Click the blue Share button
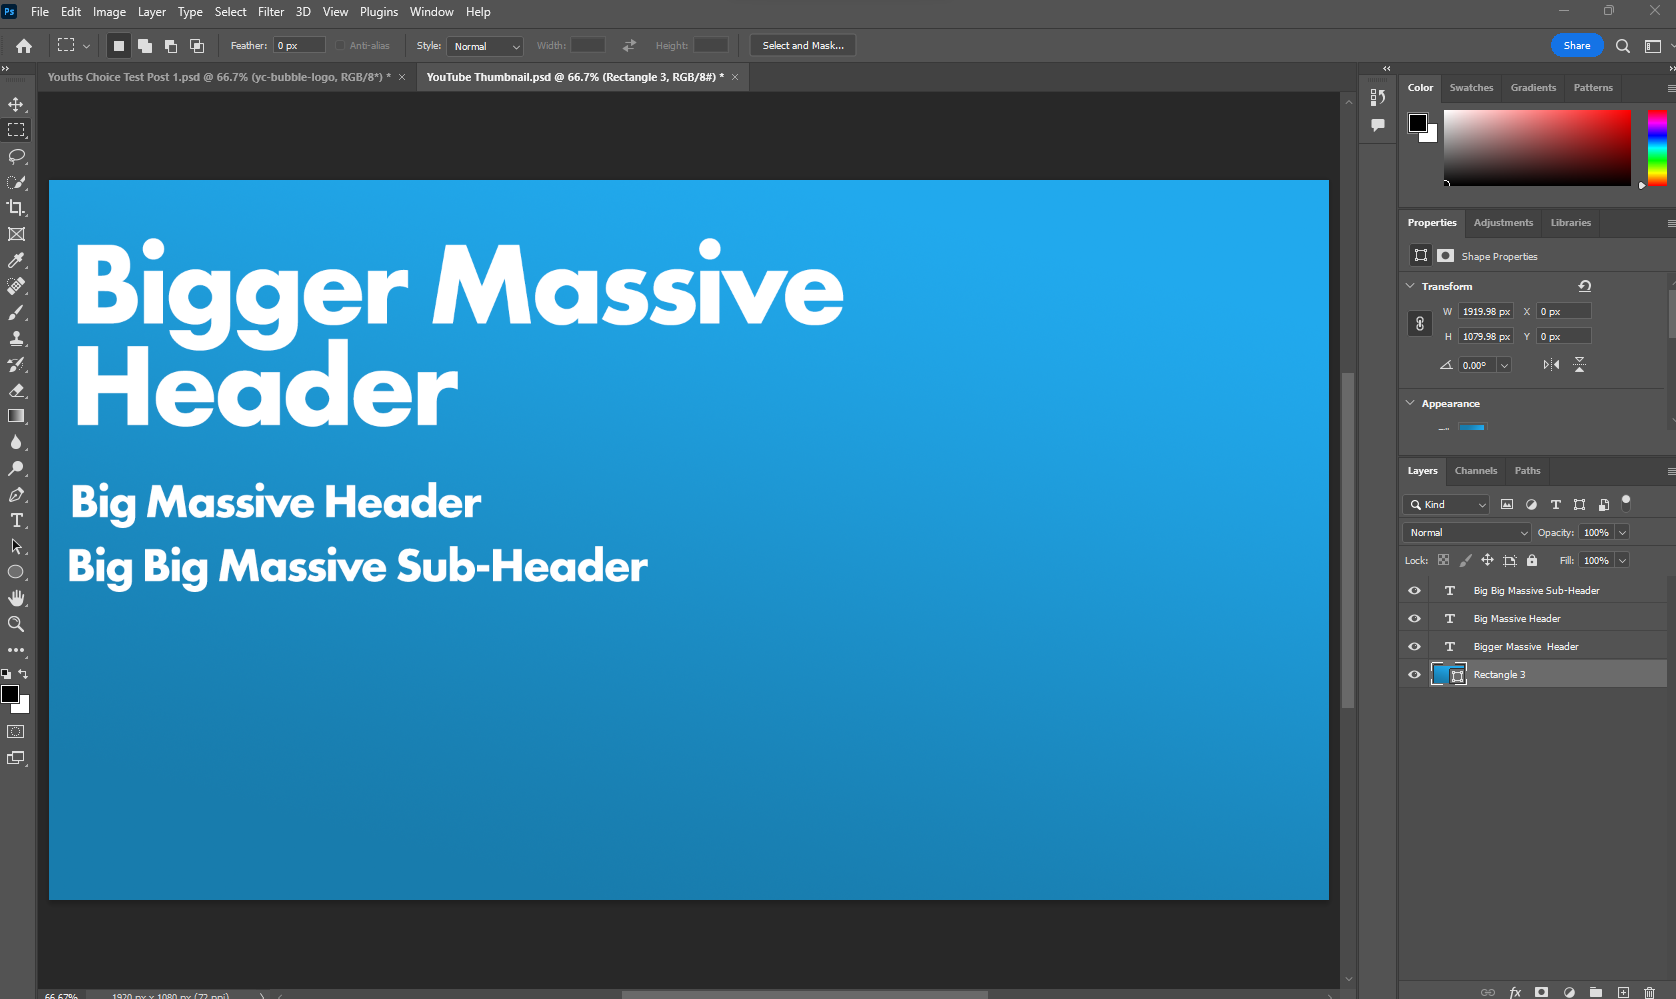Screen dimensions: 1676x999 (x=1576, y=46)
